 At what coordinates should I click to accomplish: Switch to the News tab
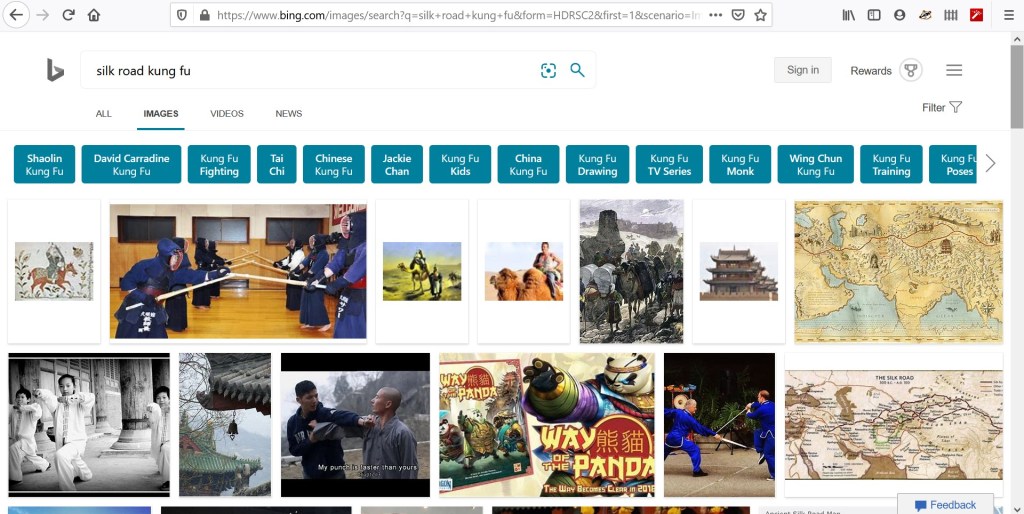point(289,114)
